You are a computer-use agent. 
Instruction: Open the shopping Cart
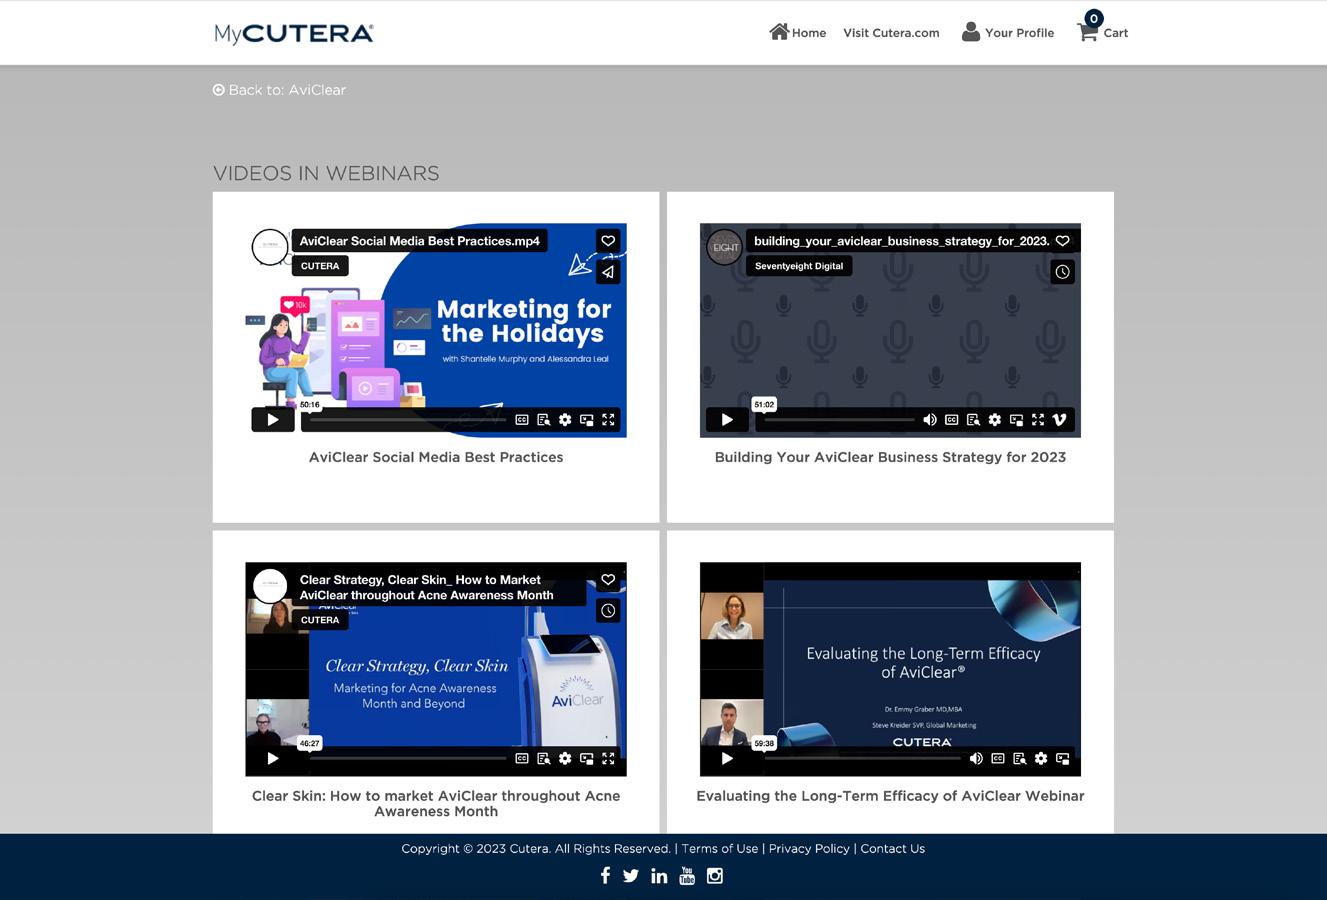coord(1103,28)
